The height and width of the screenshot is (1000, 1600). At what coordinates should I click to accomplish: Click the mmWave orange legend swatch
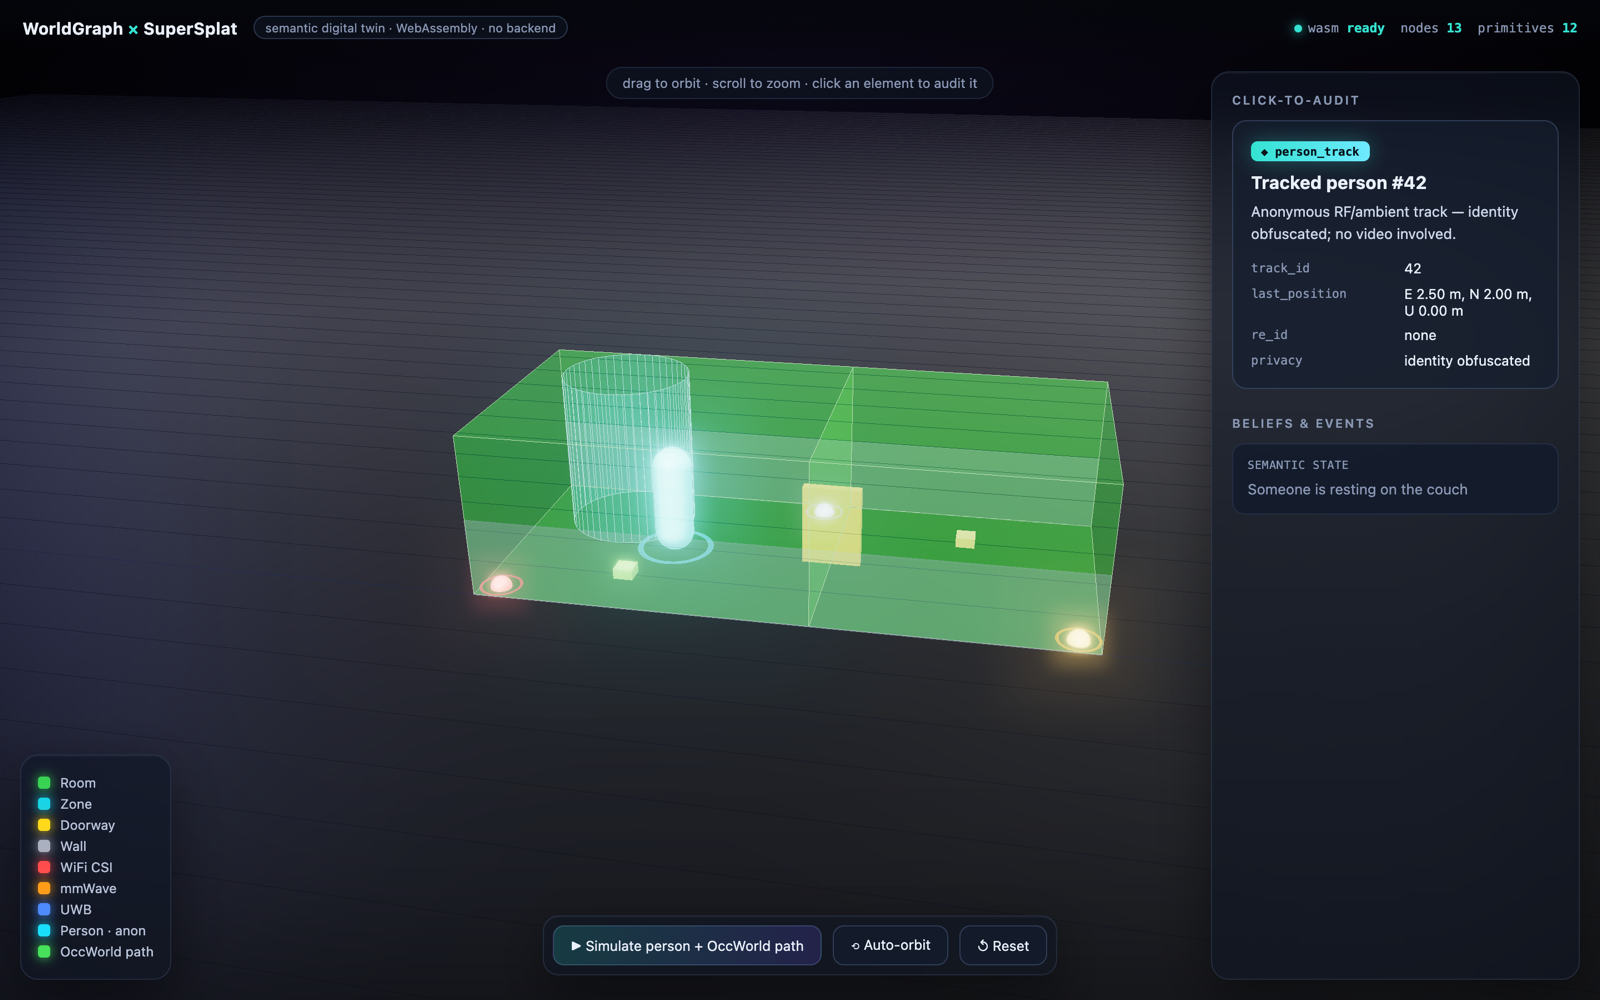tap(44, 888)
